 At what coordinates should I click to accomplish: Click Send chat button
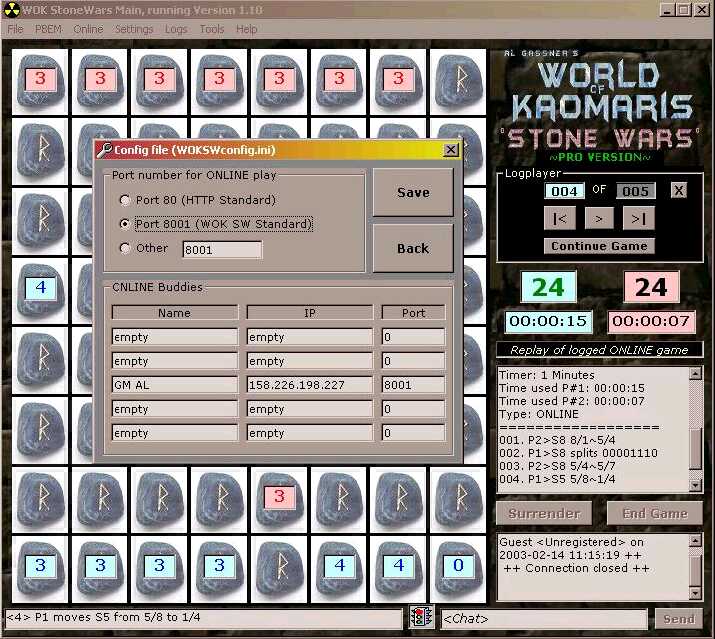[679, 619]
